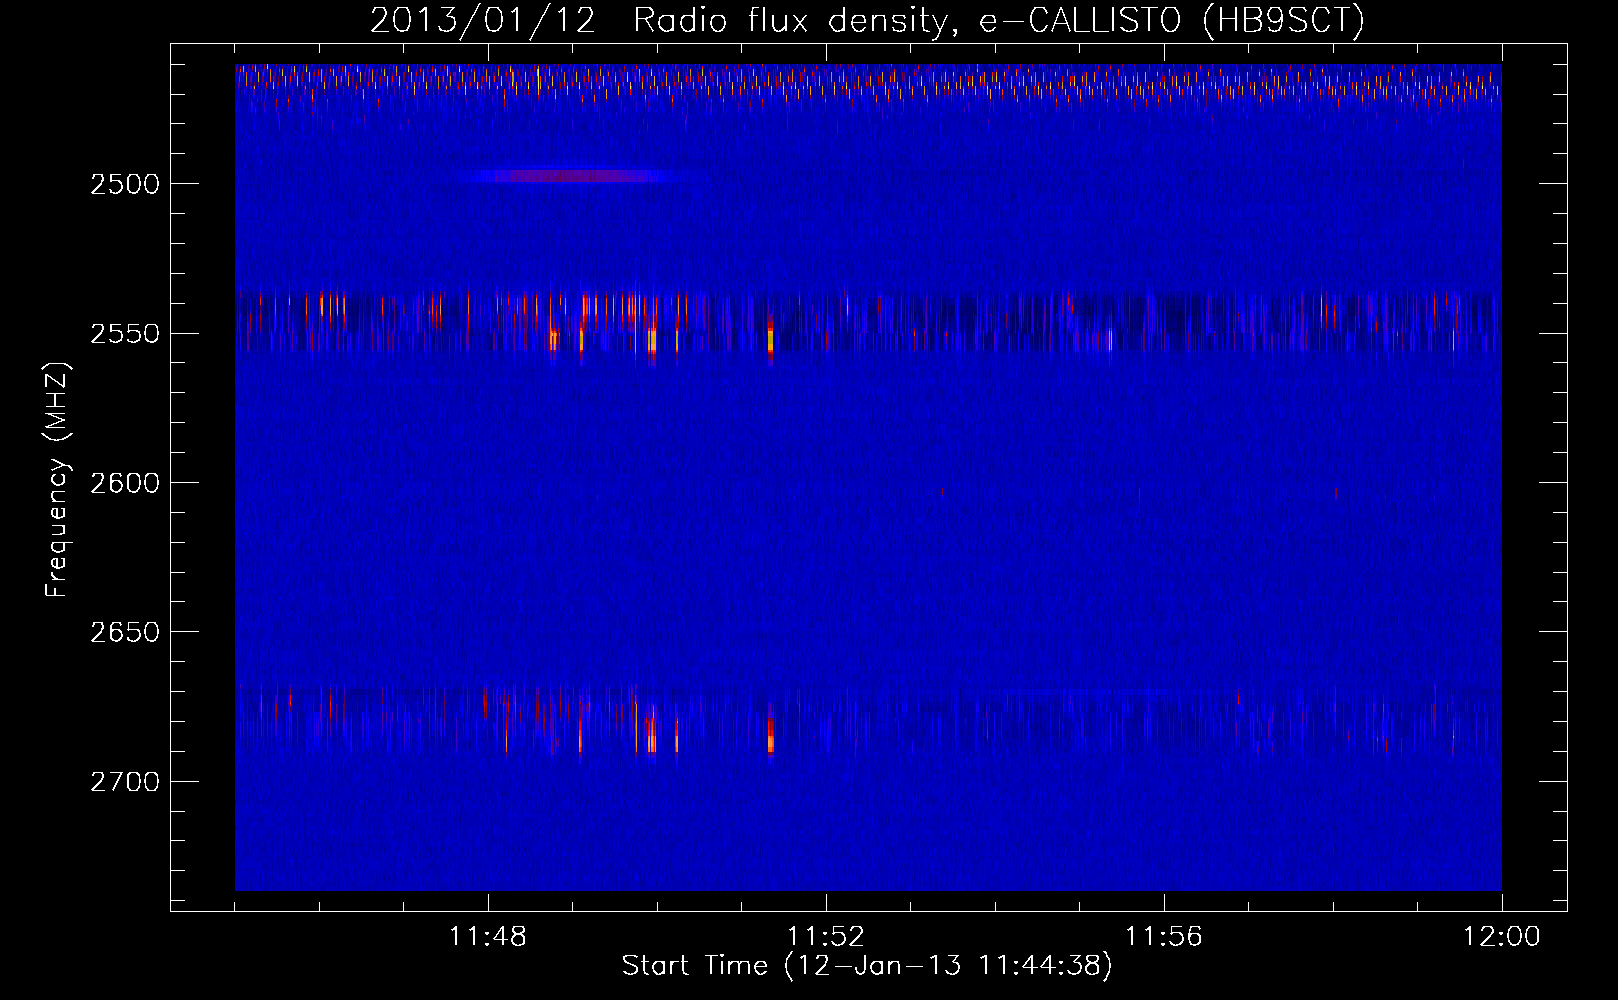1618x1000 pixels.
Task: Click the 11:52 time tick label
Action: [x=826, y=937]
